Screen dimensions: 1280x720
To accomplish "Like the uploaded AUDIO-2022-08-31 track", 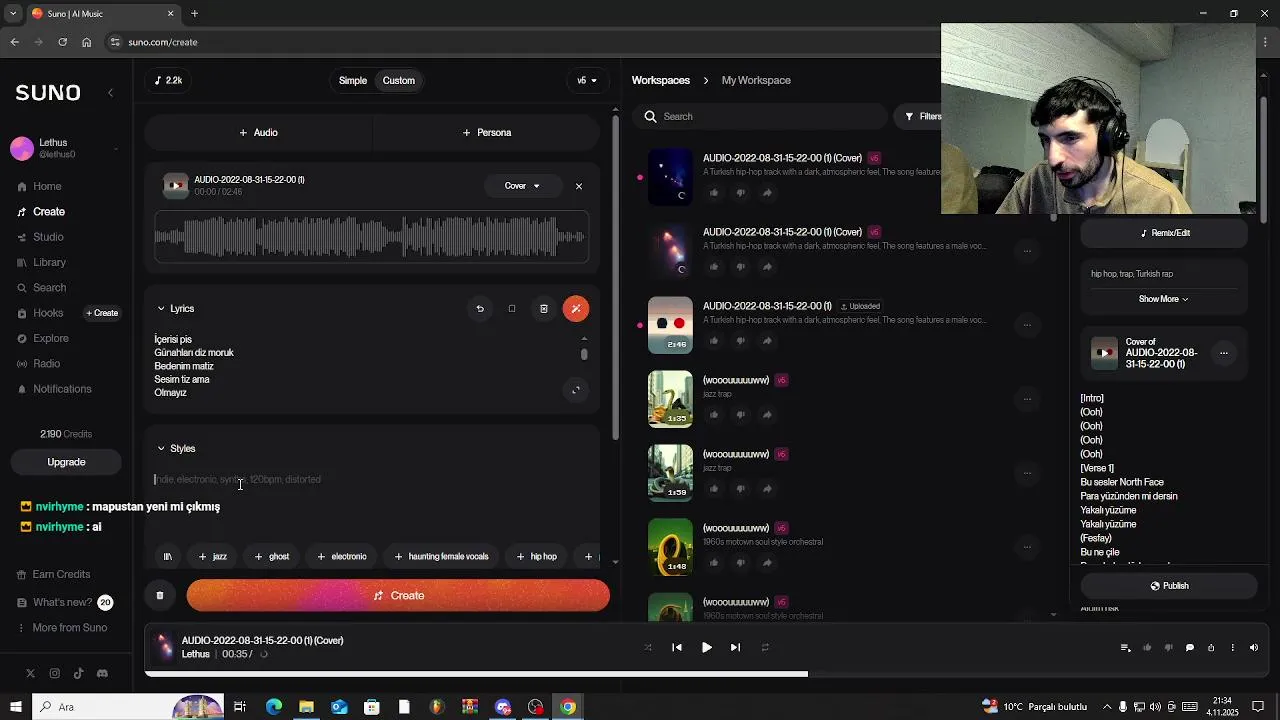I will coord(714,341).
